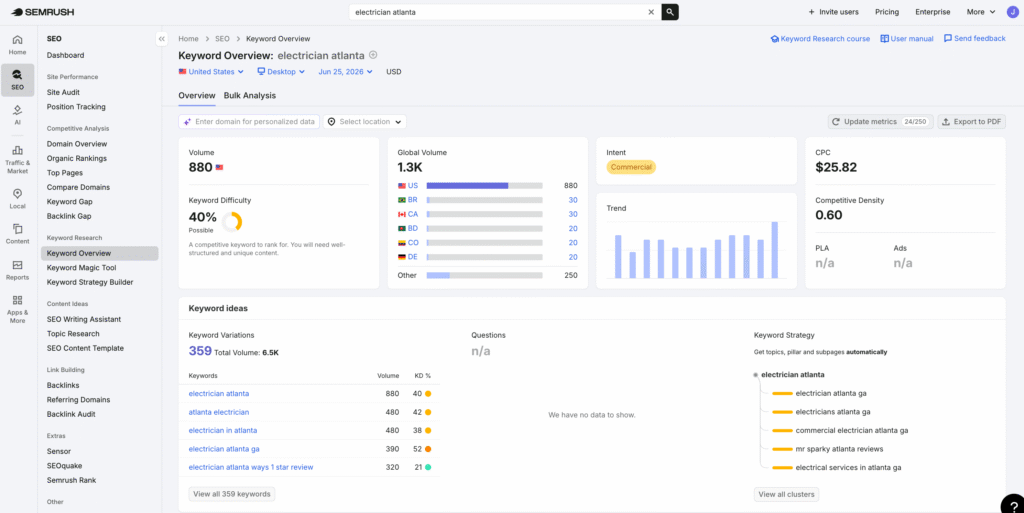The height and width of the screenshot is (513, 1024).
Task: Open Keyword Gap in the sidebar
Action: 69,202
